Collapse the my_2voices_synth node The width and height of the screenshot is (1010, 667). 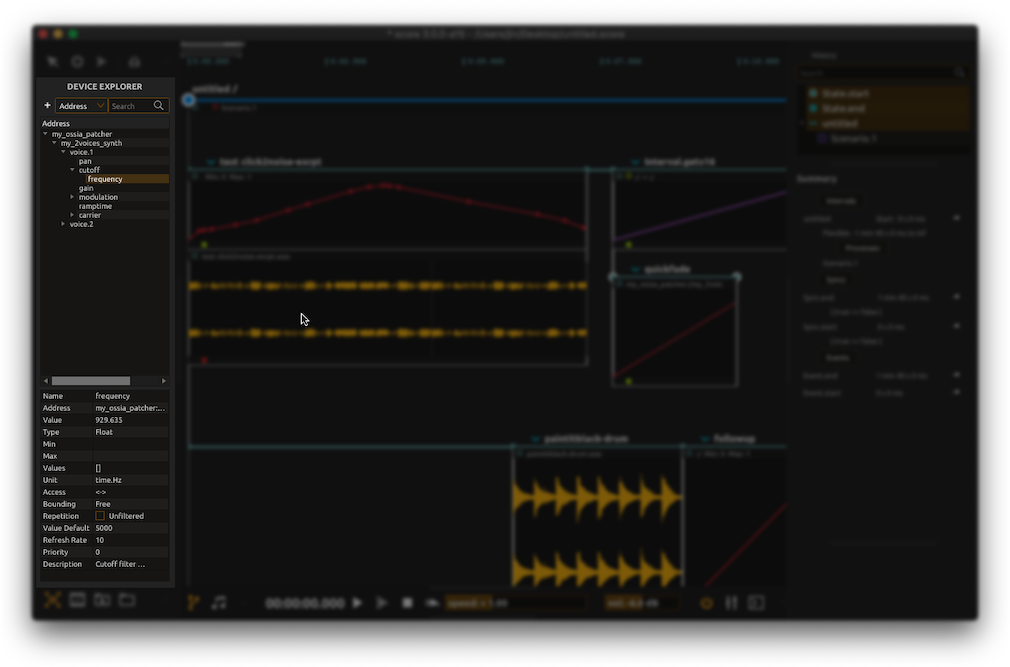click(54, 143)
